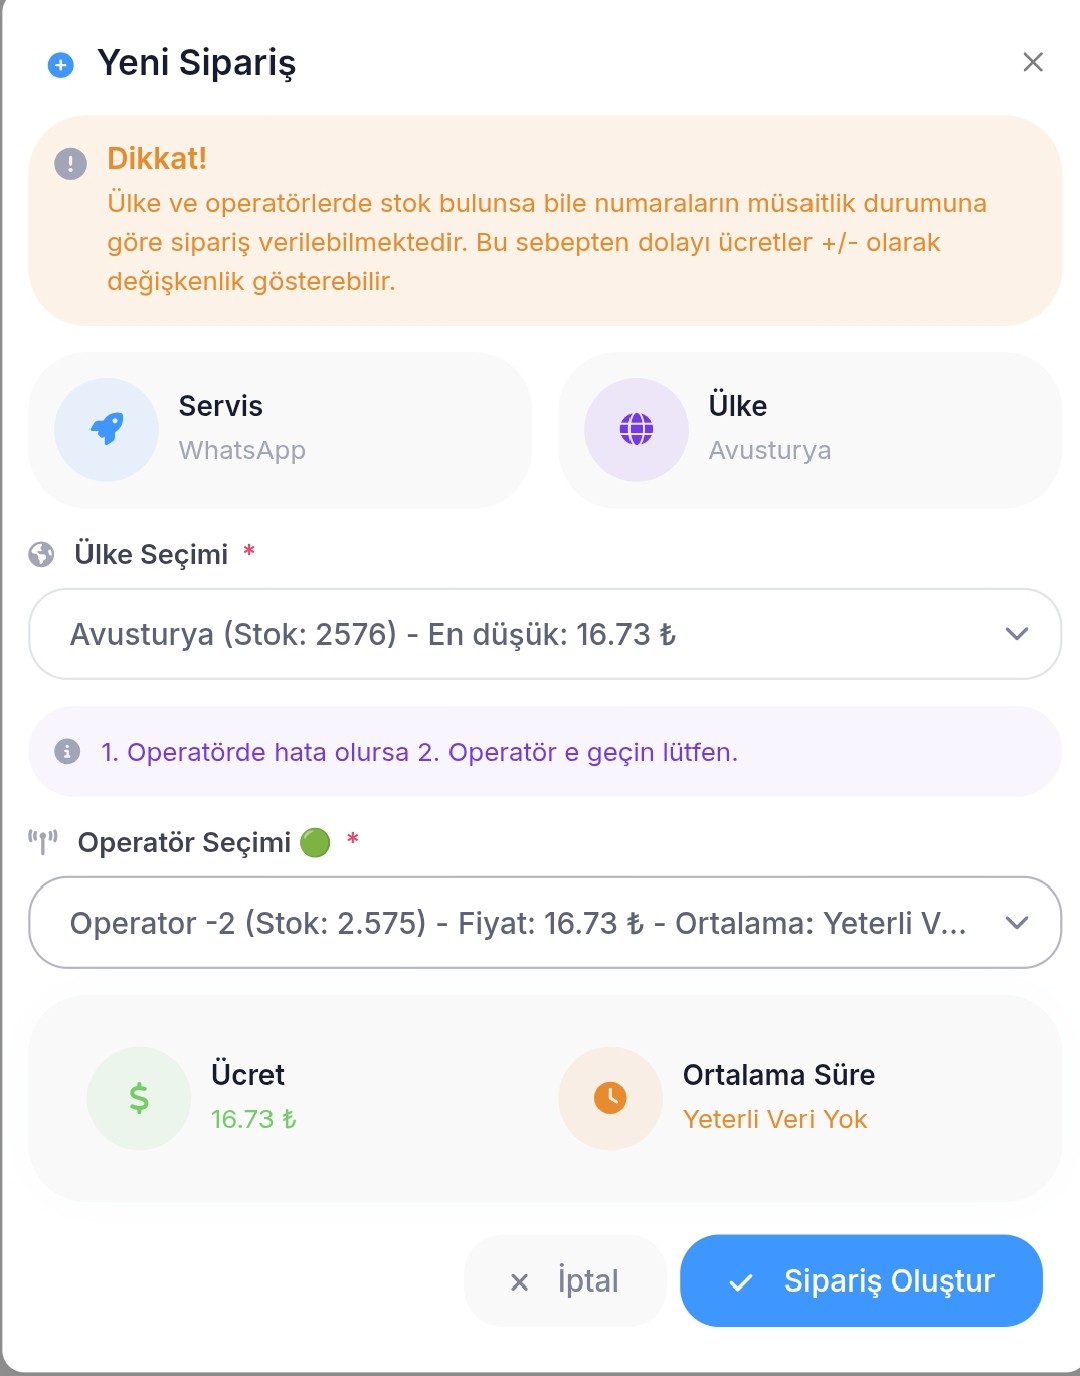Image resolution: width=1080 pixels, height=1376 pixels.
Task: Click the info icon in the operator notice
Action: click(67, 751)
